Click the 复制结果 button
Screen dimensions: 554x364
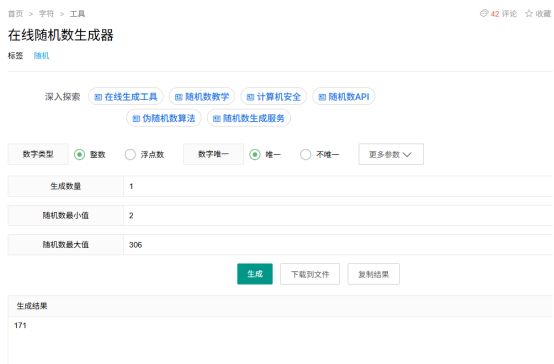(x=373, y=274)
